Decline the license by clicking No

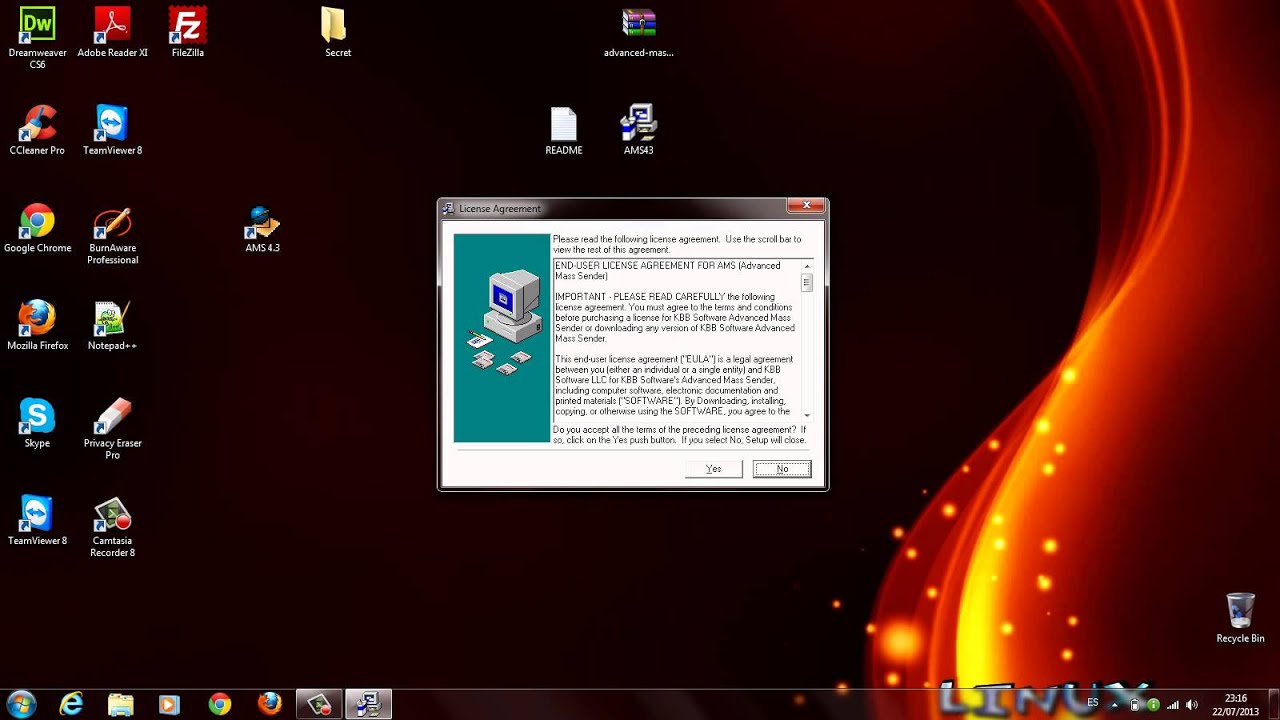782,469
